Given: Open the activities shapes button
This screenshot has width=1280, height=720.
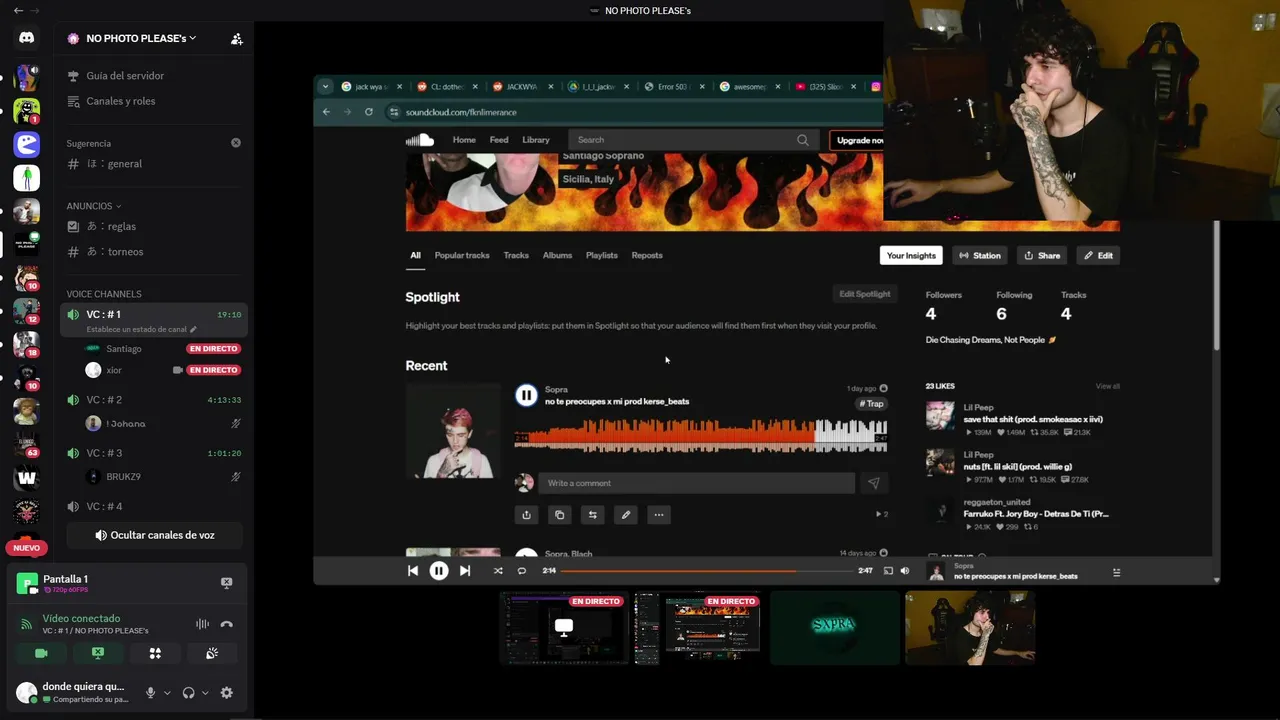Looking at the screenshot, I should [155, 653].
